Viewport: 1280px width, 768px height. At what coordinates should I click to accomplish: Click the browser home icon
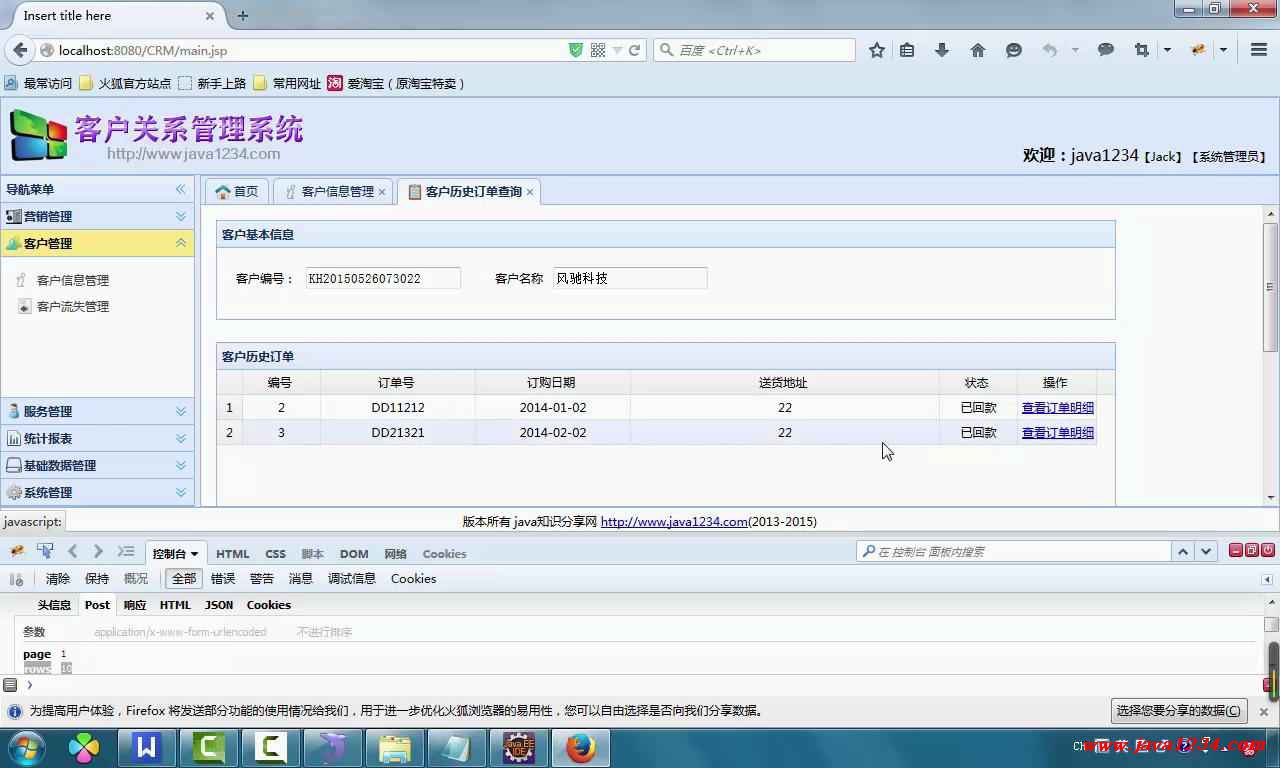[x=978, y=50]
